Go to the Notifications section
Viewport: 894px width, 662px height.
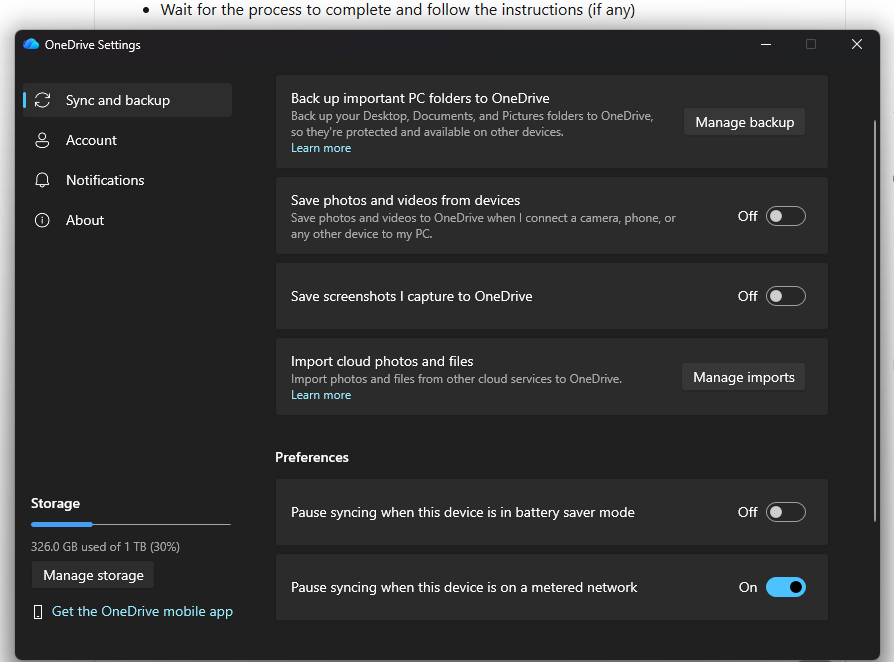coord(127,180)
